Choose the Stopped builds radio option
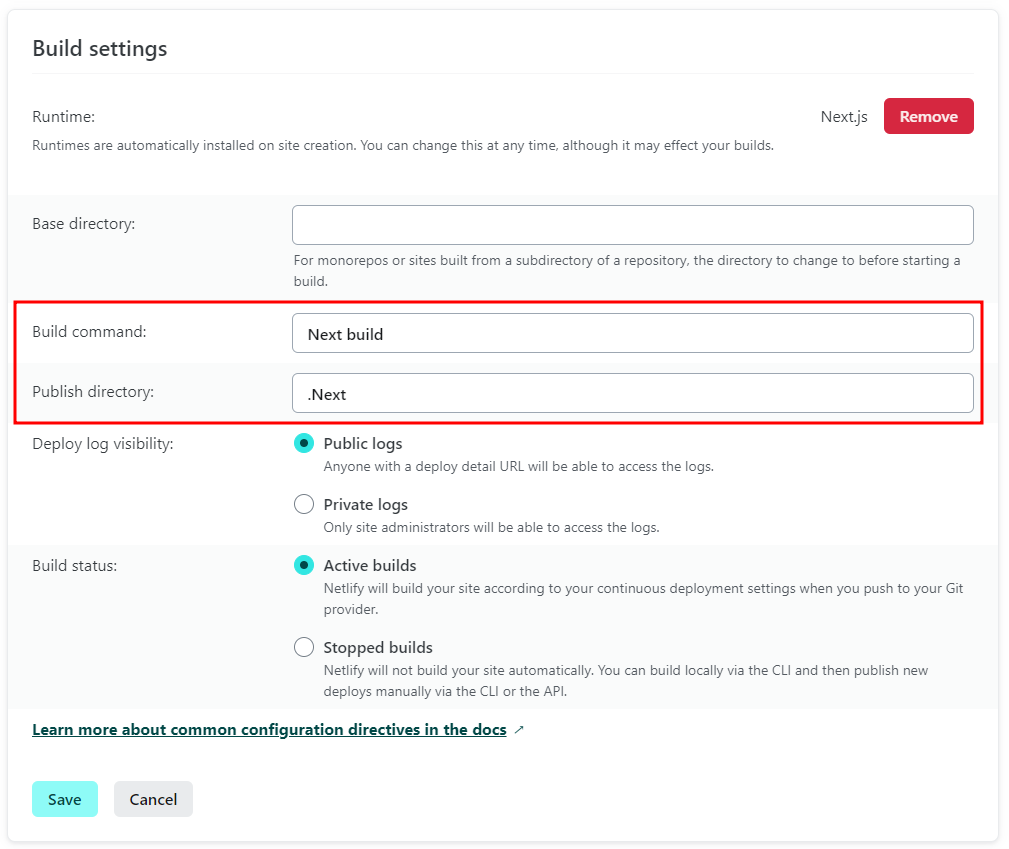 point(304,647)
